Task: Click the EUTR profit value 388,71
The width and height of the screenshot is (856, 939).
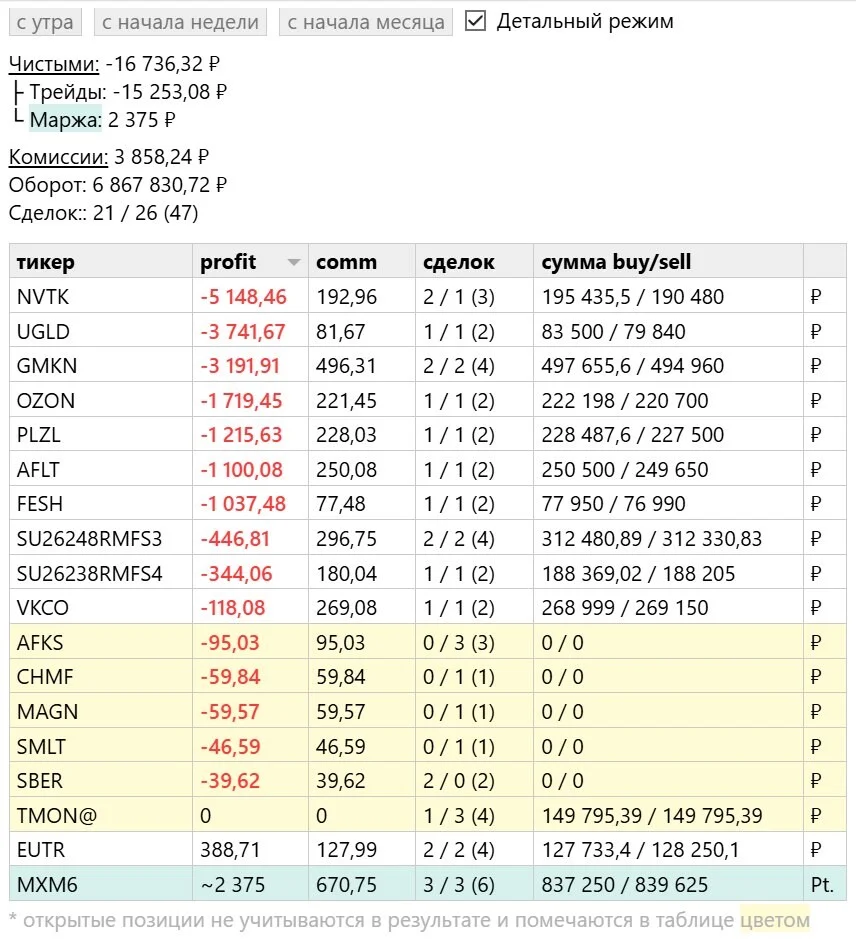Action: [x=230, y=849]
